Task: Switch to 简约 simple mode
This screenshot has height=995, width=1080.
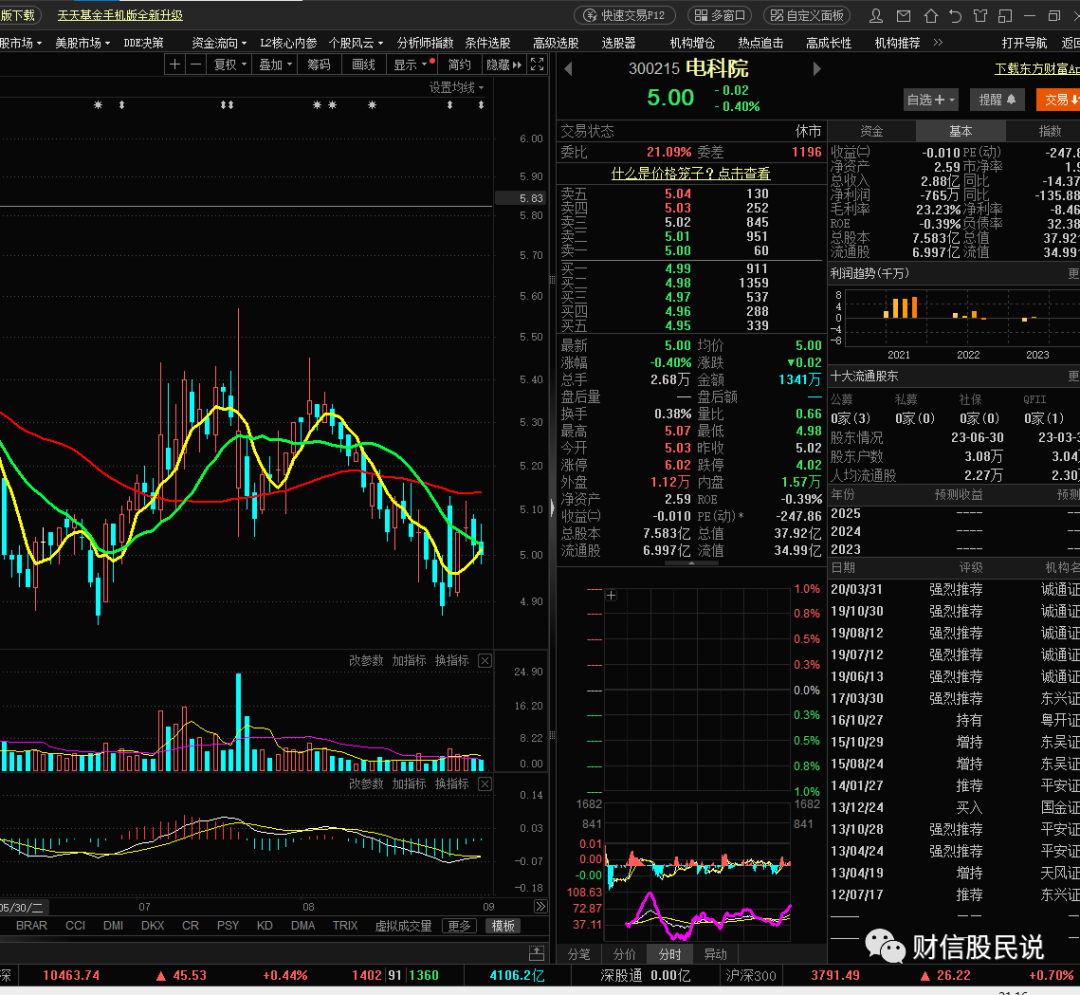Action: coord(459,64)
